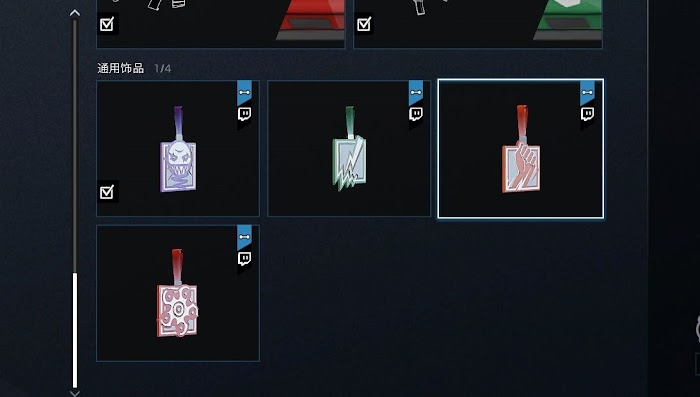Click Twitch icon on pink charm tile
Screen dimensions: 700x397
244,259
